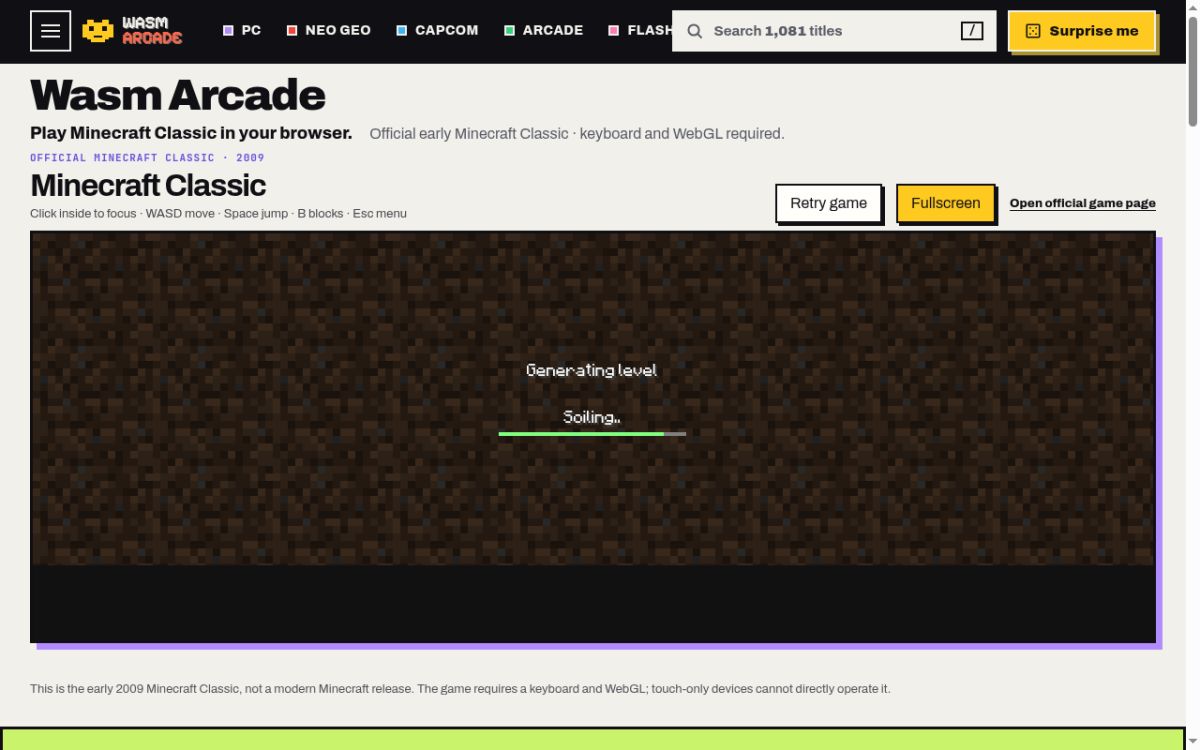Open the hamburger menu
The width and height of the screenshot is (1200, 750).
click(50, 31)
